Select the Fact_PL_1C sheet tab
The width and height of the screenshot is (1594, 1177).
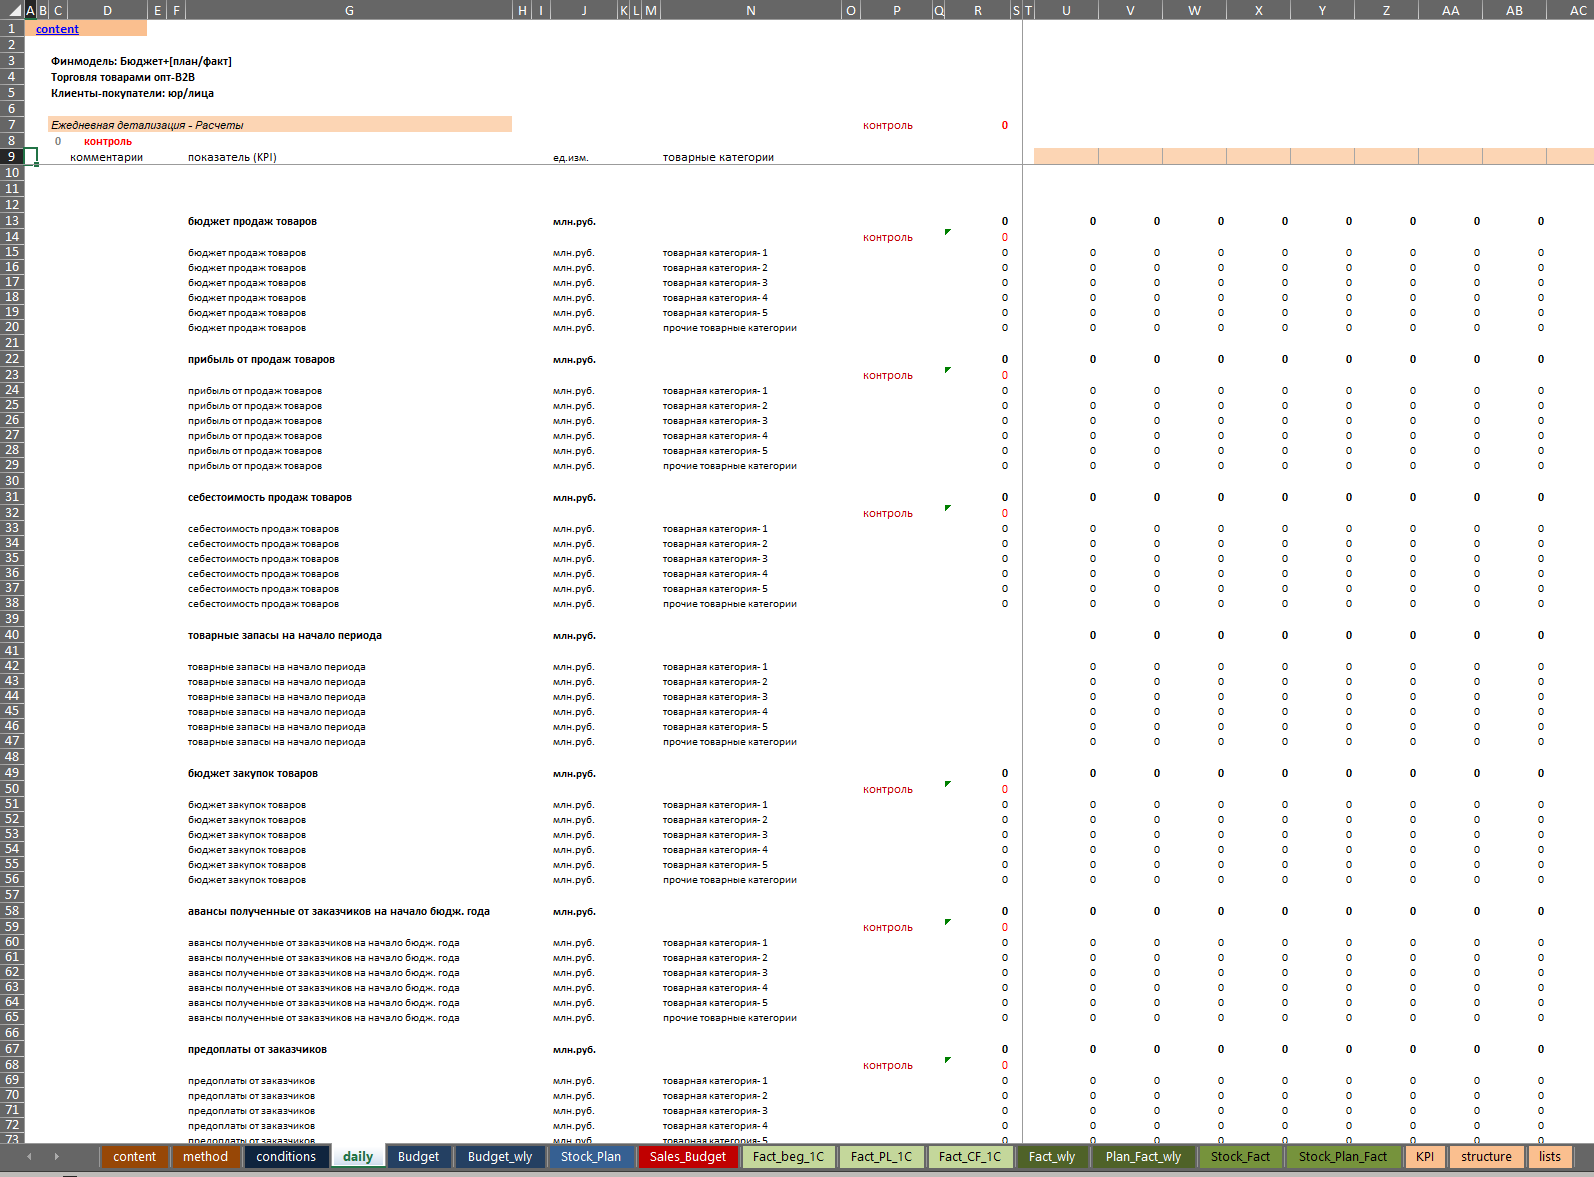[x=881, y=1157]
